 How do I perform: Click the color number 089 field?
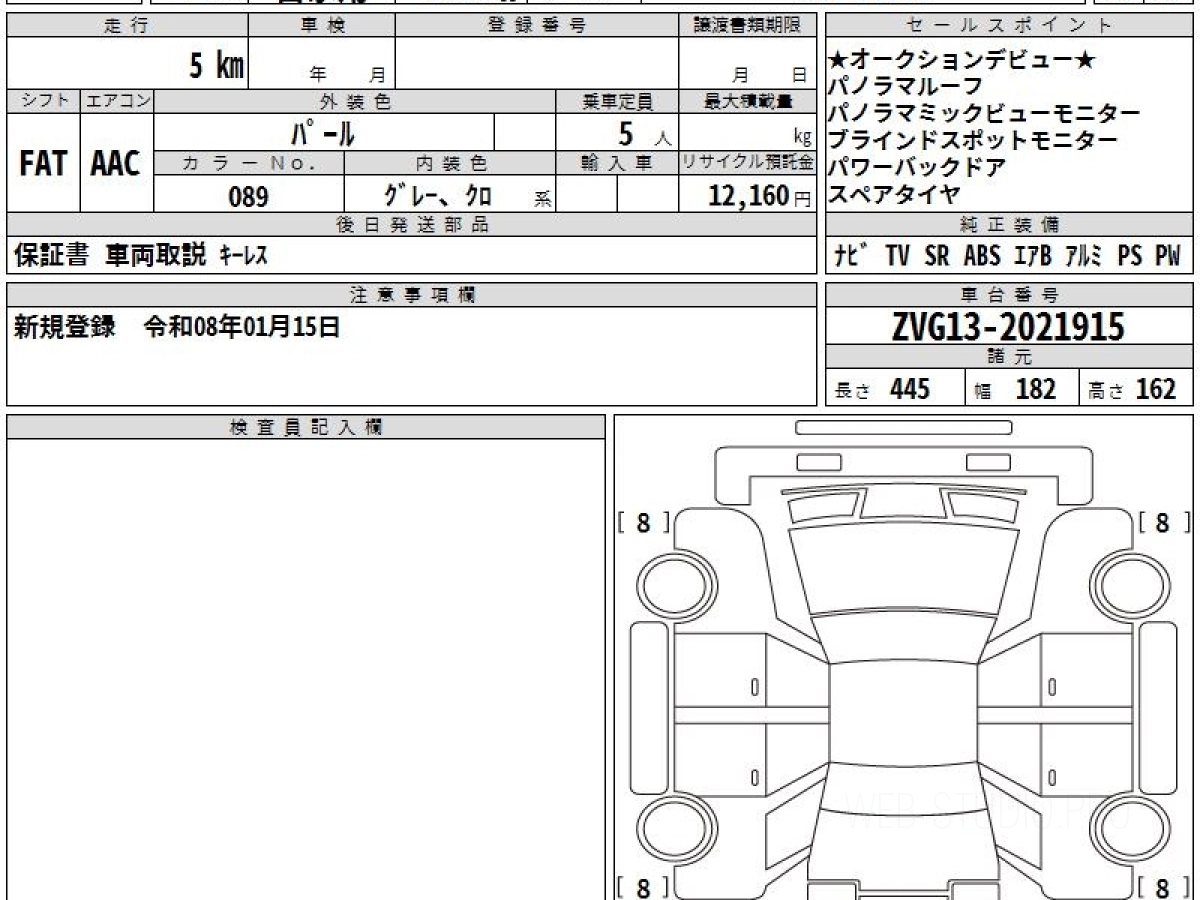[249, 197]
